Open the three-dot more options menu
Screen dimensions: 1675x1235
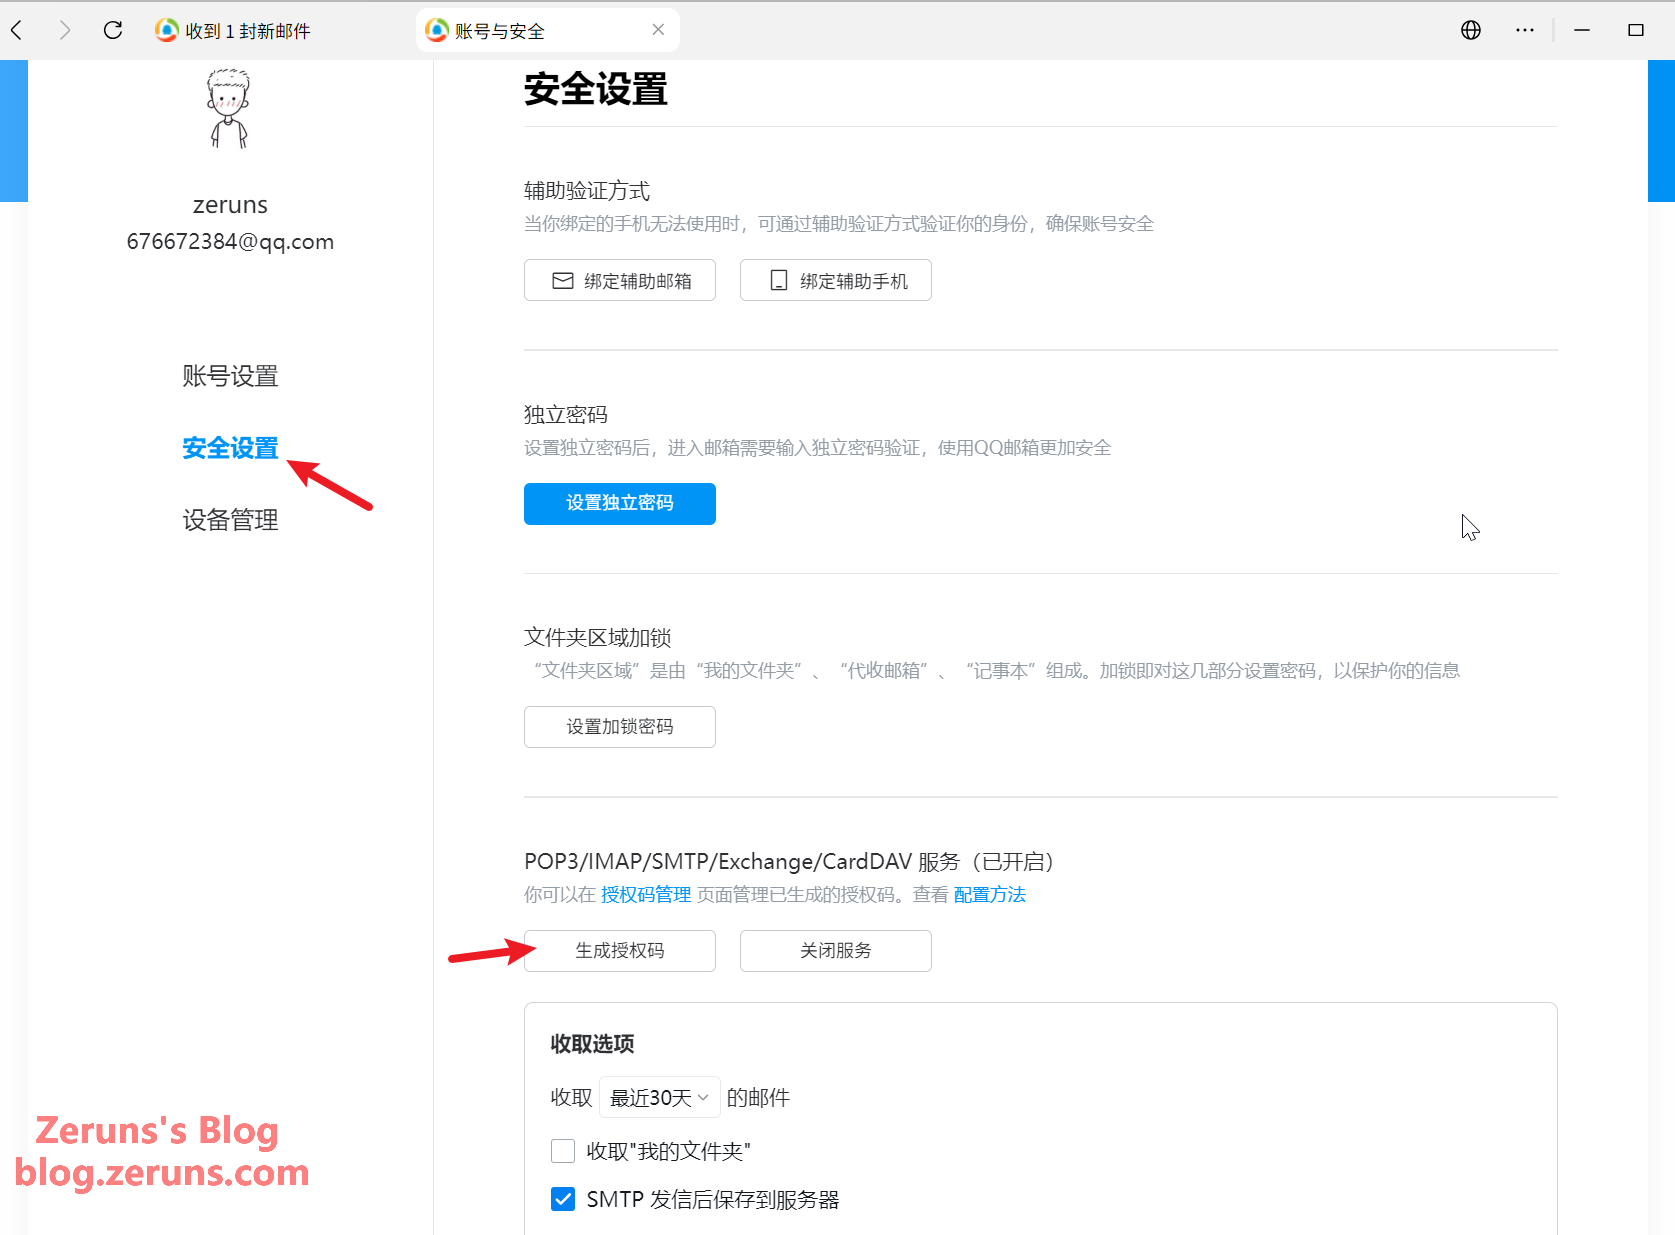(x=1524, y=30)
